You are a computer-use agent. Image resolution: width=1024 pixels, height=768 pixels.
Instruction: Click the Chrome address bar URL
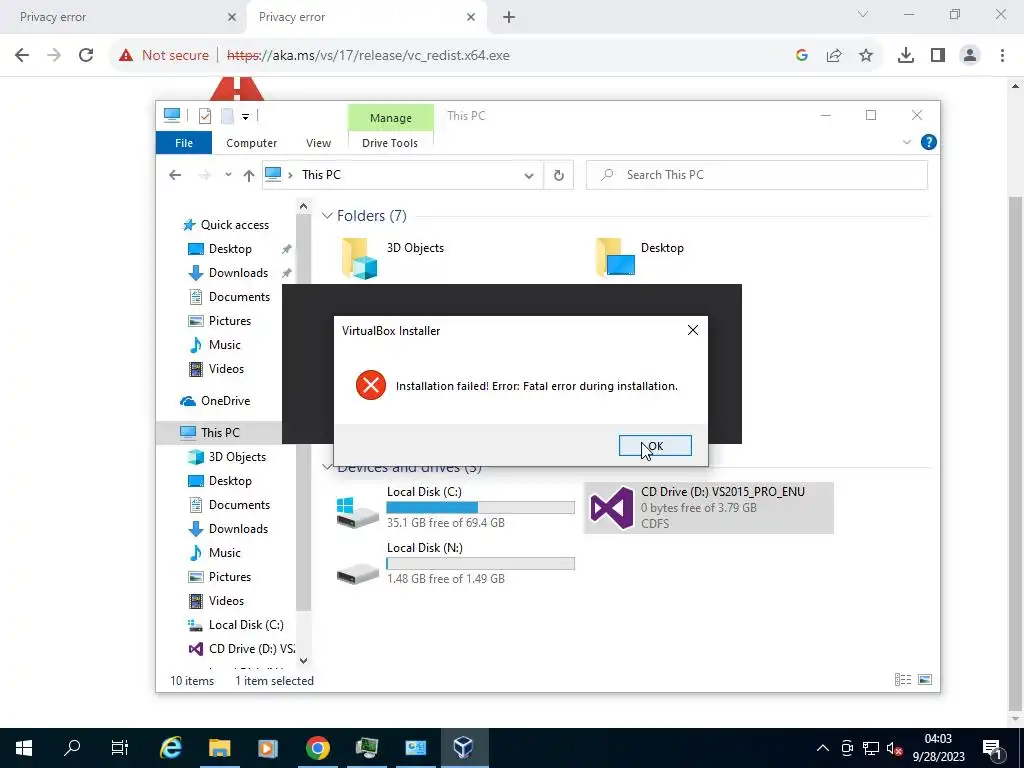(368, 56)
